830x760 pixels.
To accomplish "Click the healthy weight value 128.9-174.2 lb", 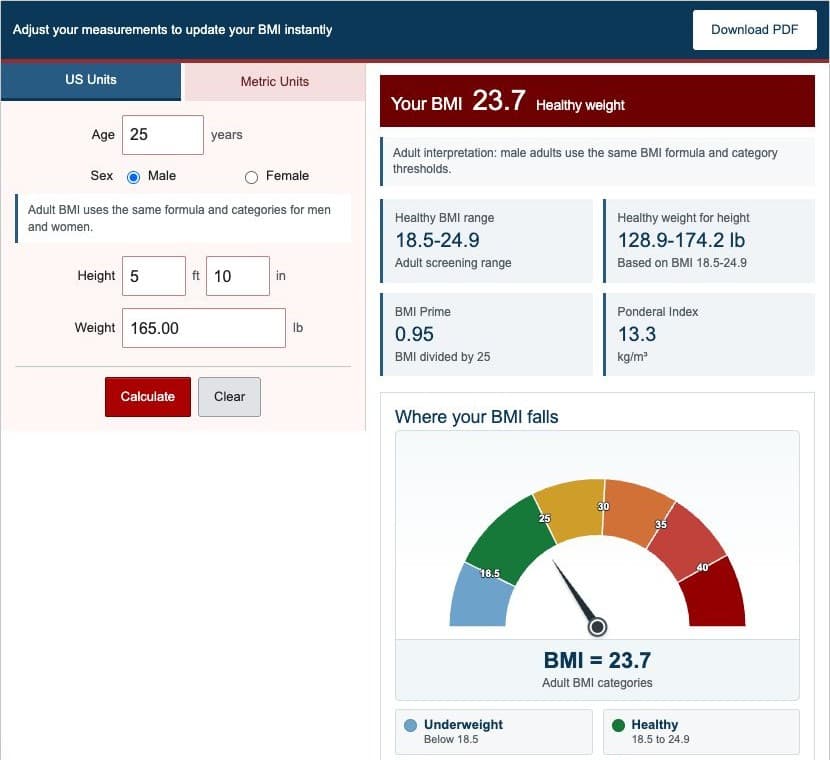I will pos(681,240).
